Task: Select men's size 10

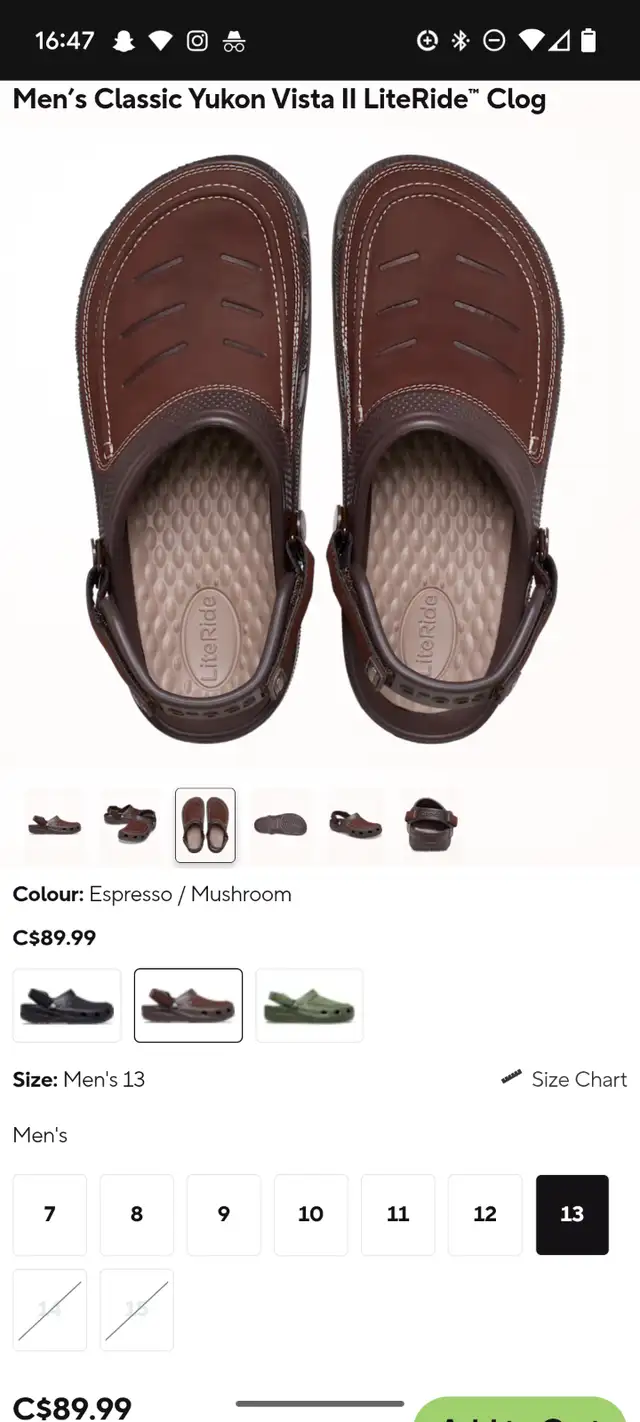Action: point(311,1214)
